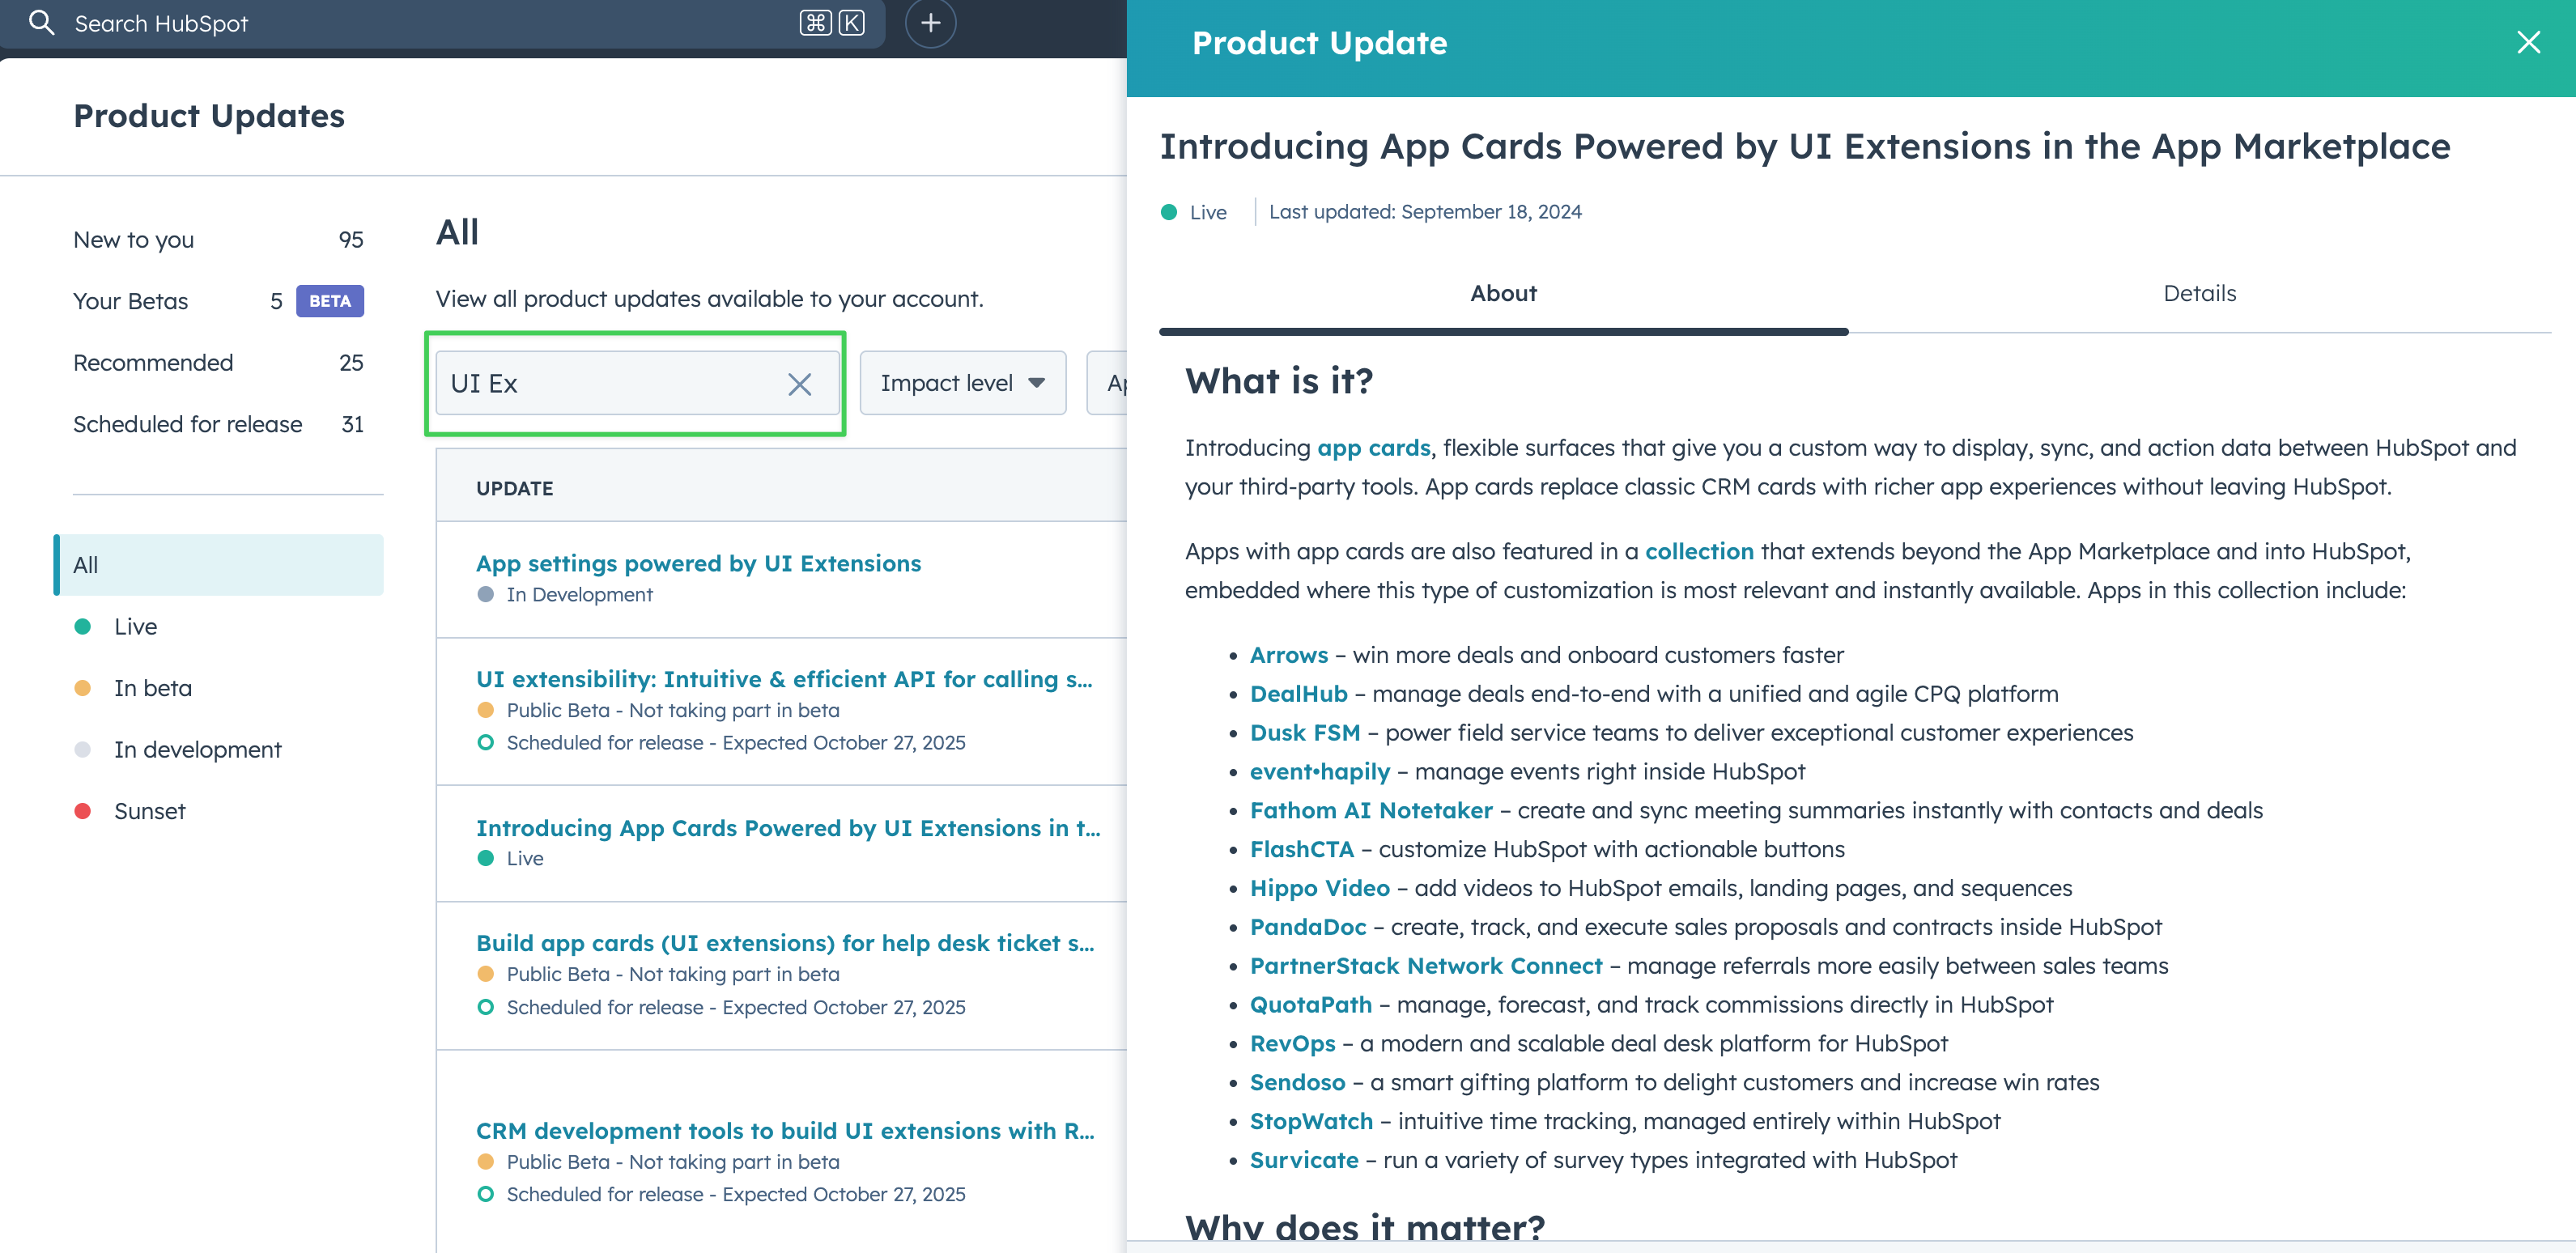Open the DealHub app link
Viewport: 2576px width, 1253px height.
click(1298, 694)
